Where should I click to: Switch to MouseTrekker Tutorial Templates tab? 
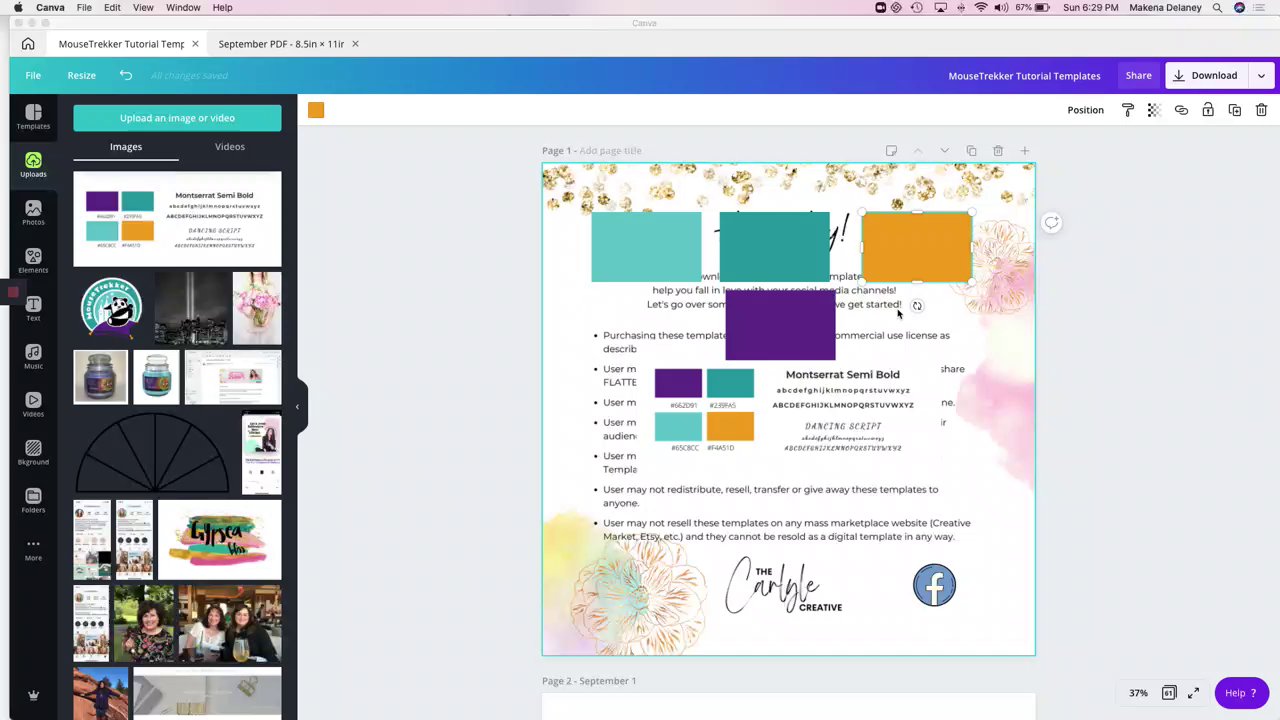point(121,44)
